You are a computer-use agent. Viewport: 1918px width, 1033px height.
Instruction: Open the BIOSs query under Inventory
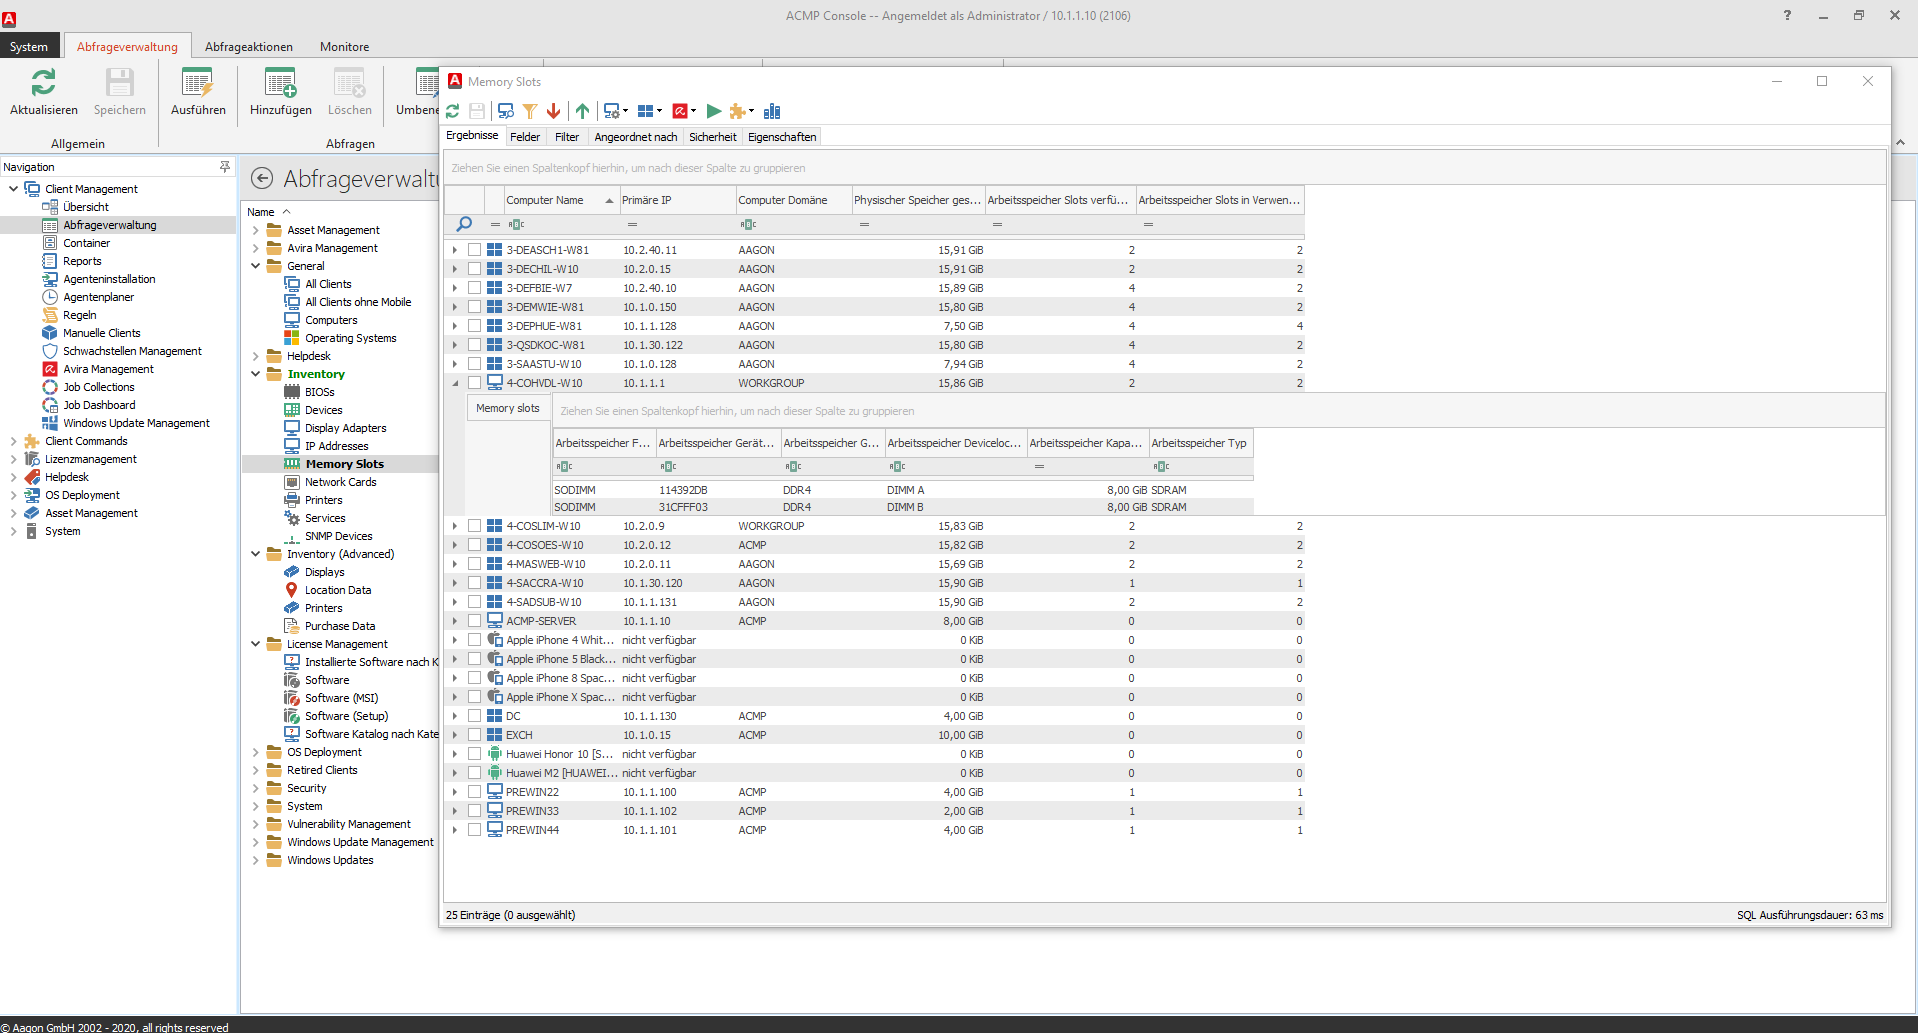[320, 392]
